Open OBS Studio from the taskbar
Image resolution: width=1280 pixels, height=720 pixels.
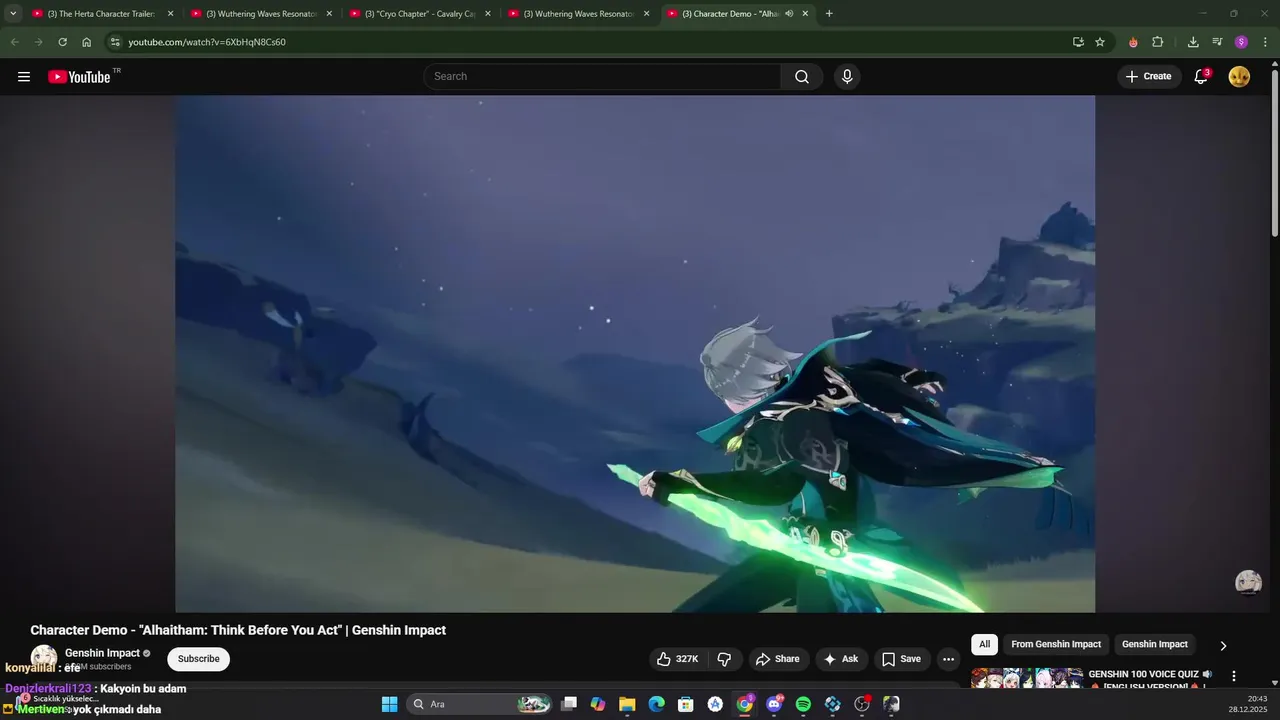point(862,704)
